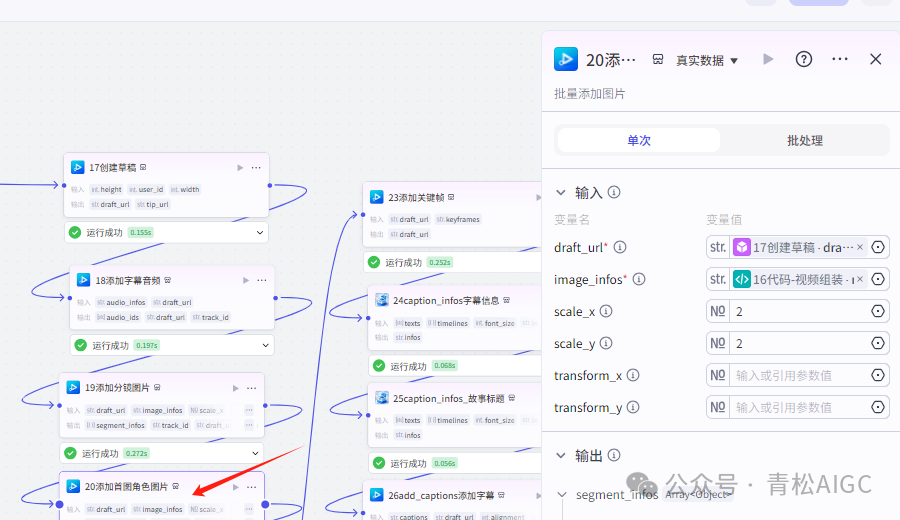Switch to the 单次 tab

point(639,141)
